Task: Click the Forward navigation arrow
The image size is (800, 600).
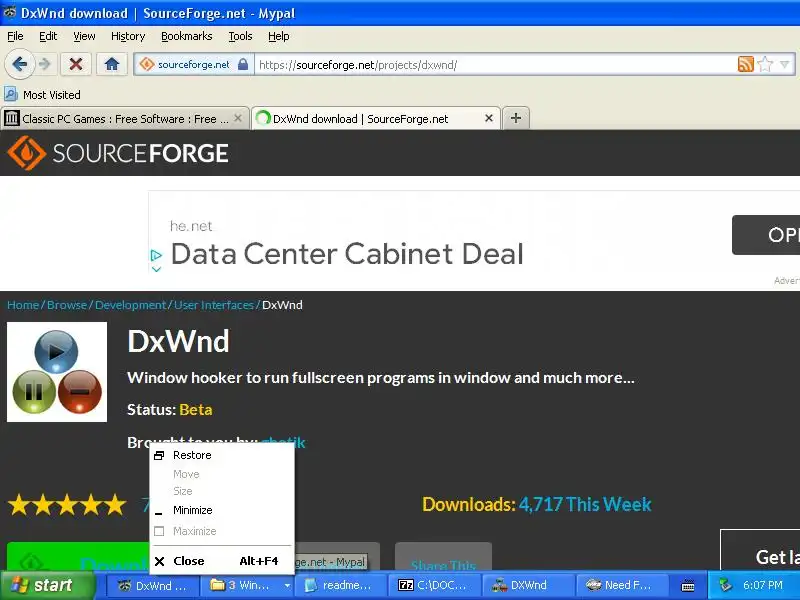Action: (45, 64)
